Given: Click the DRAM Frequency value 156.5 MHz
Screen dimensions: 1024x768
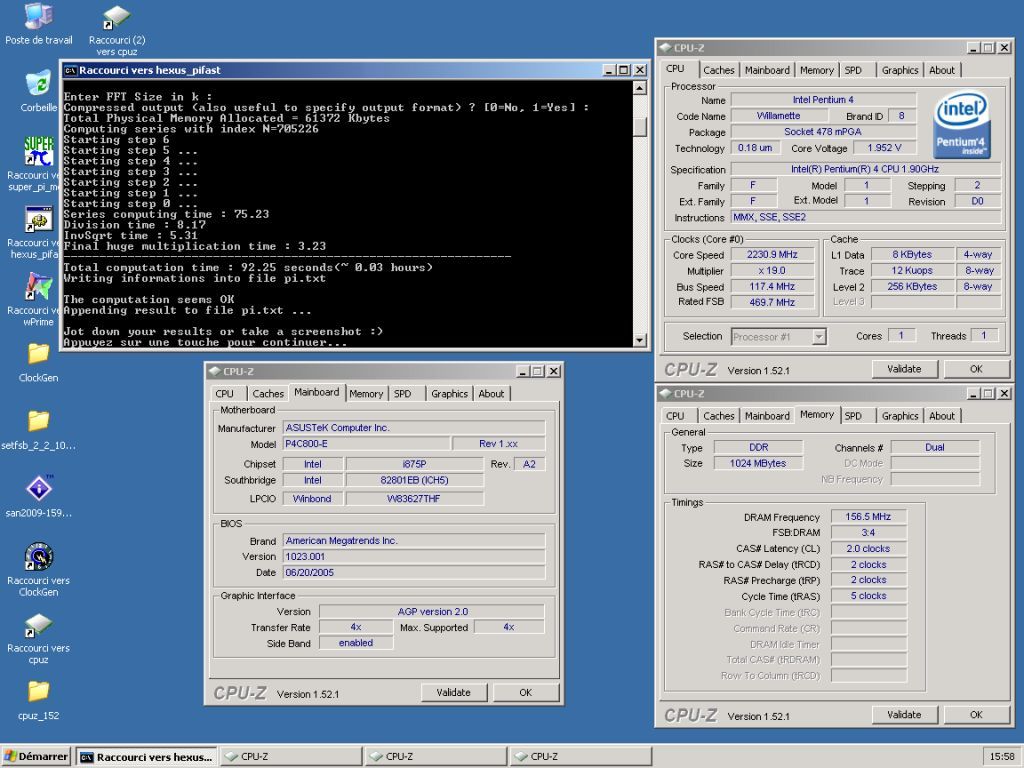Looking at the screenshot, I should [869, 517].
